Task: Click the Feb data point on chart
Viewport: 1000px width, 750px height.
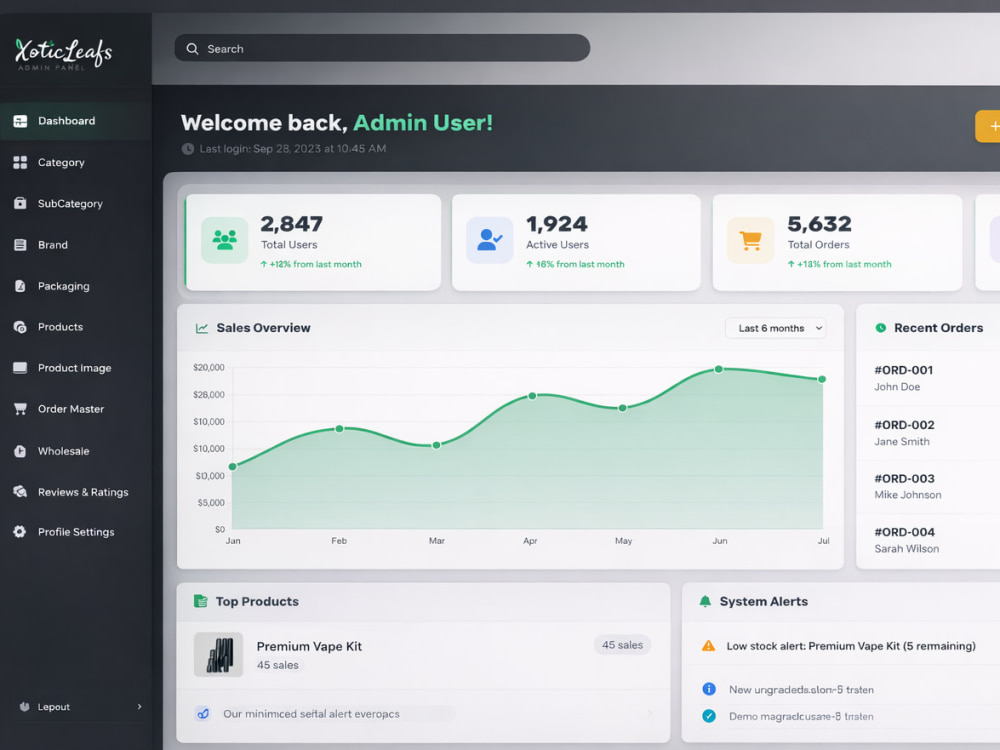Action: [x=339, y=429]
